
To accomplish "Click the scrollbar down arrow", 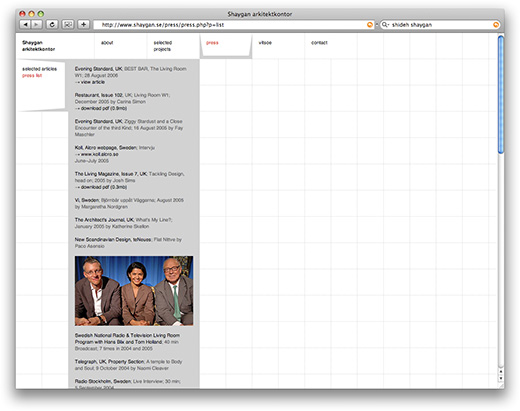I will pos(500,379).
